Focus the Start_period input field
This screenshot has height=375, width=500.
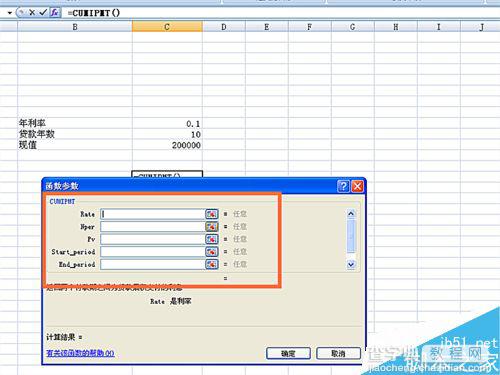pos(153,252)
